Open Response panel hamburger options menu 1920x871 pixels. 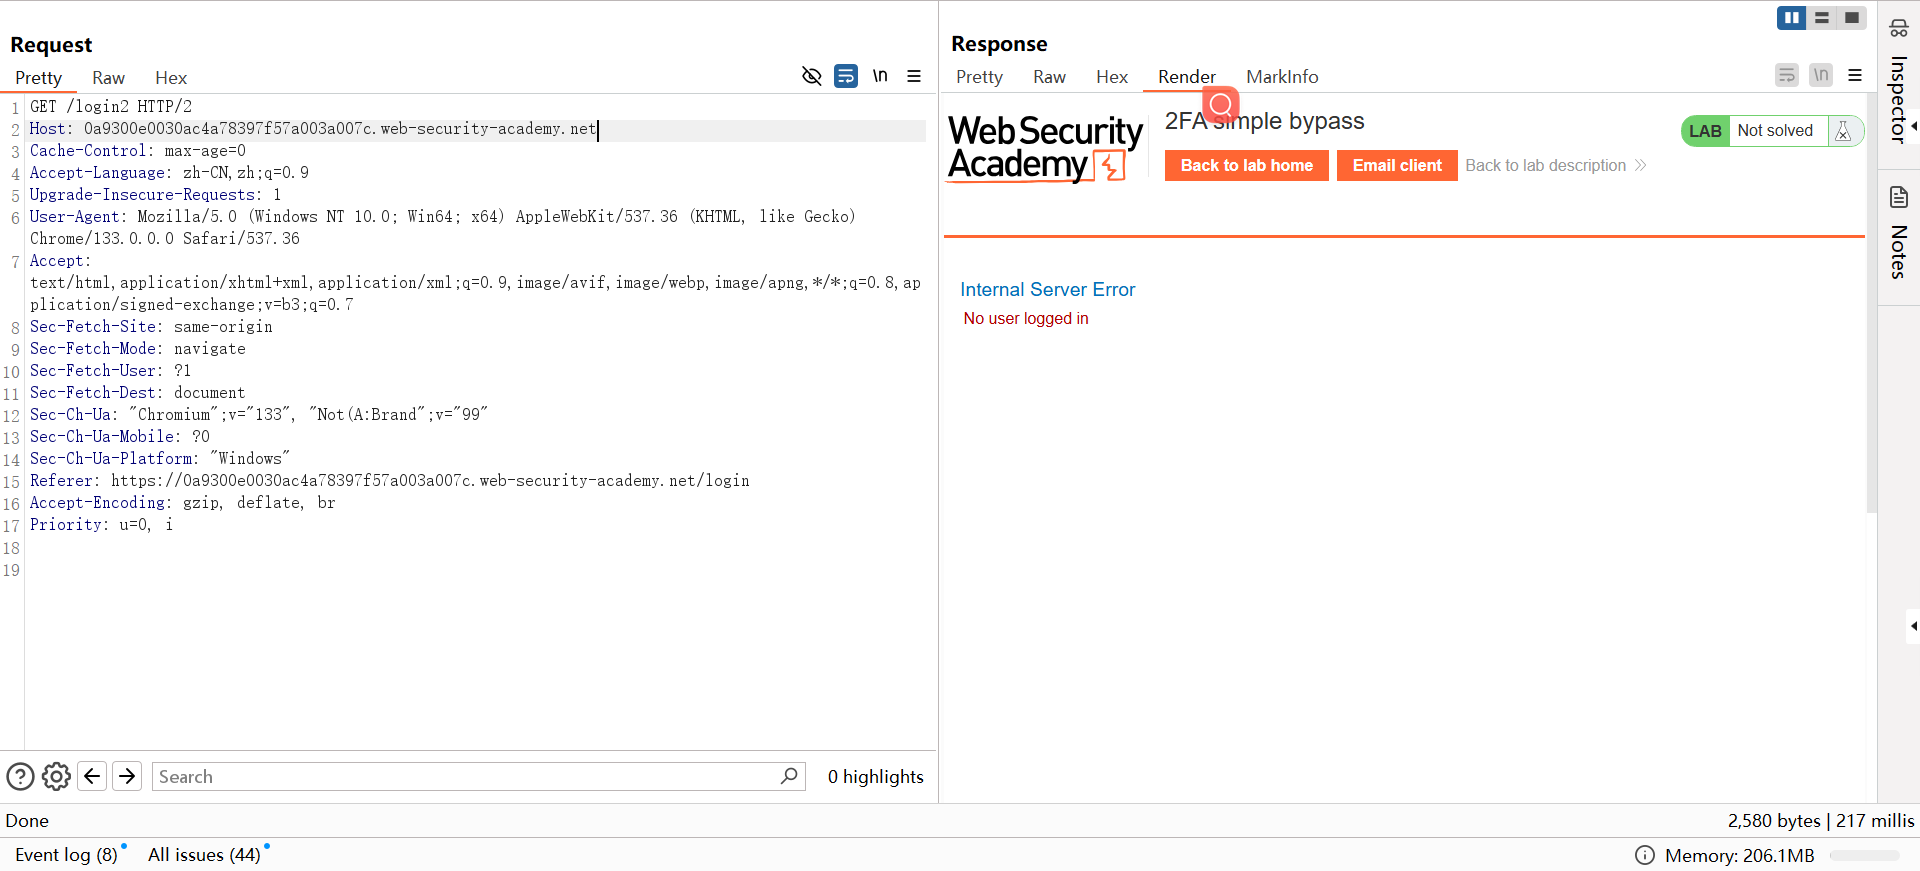click(x=1855, y=75)
